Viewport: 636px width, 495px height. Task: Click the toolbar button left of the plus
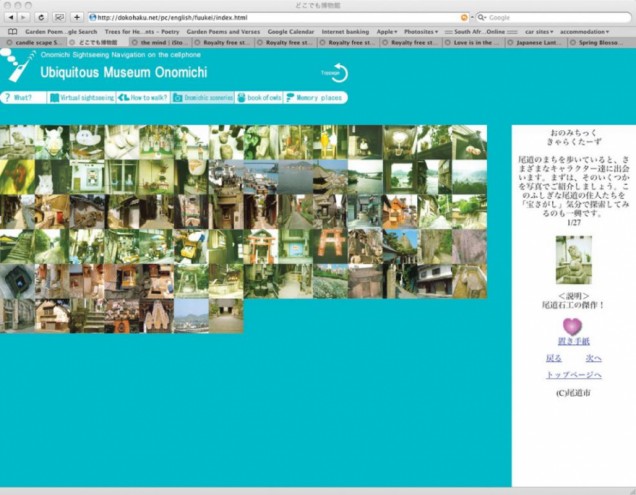click(59, 17)
